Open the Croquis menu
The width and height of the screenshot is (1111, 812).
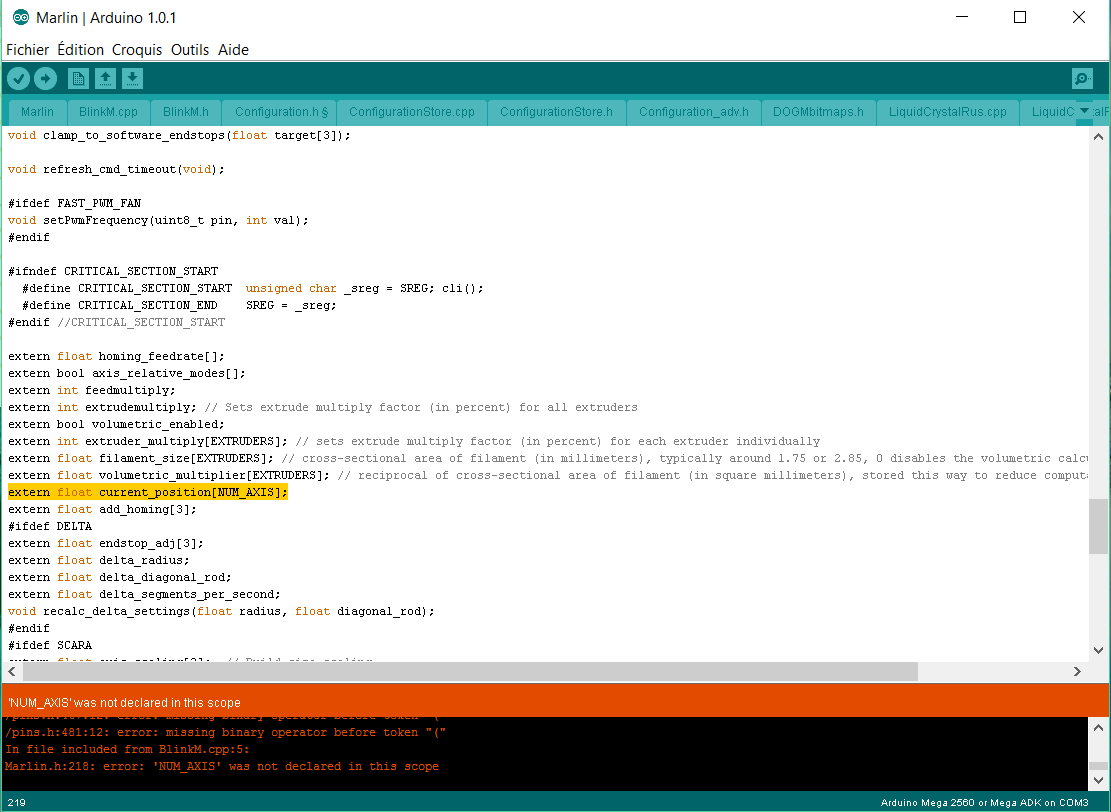[137, 50]
